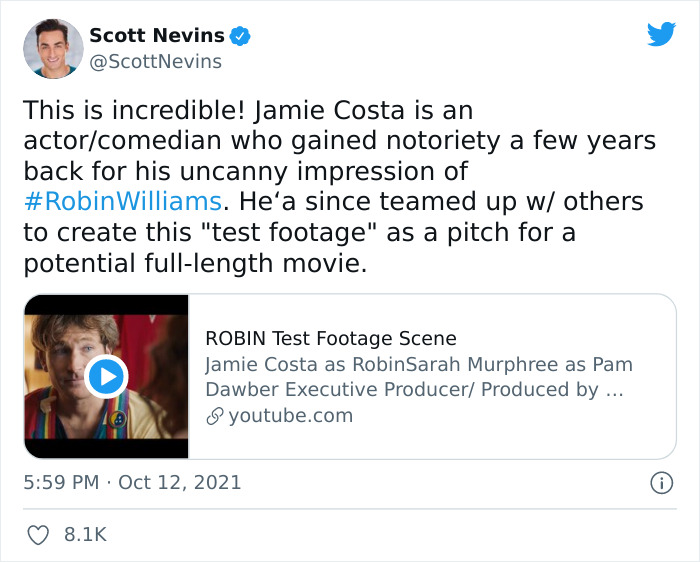Click the 8.1K likes count

(x=85, y=535)
